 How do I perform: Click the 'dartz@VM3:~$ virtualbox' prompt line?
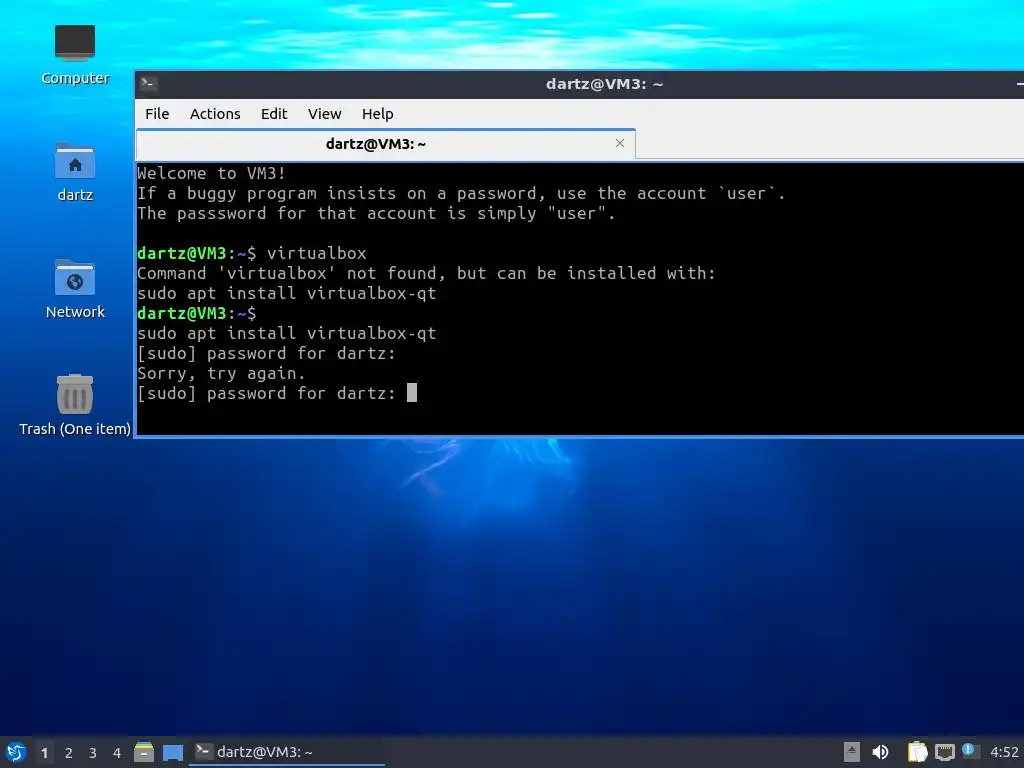tap(251, 253)
